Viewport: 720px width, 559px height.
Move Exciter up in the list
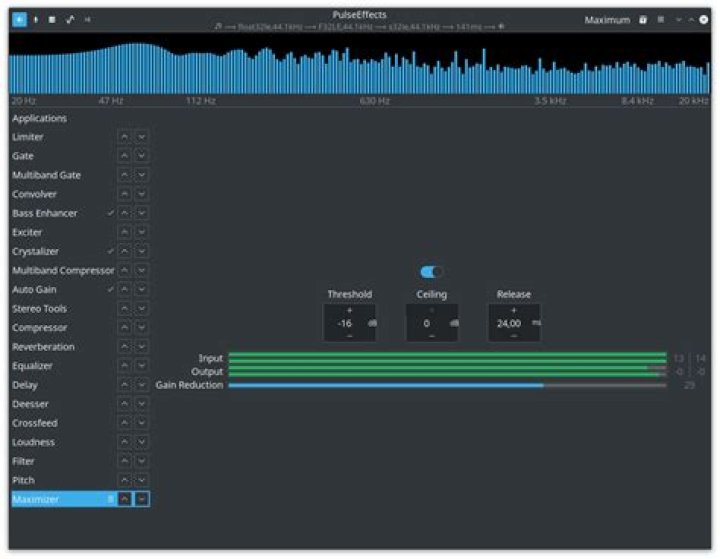(x=124, y=232)
